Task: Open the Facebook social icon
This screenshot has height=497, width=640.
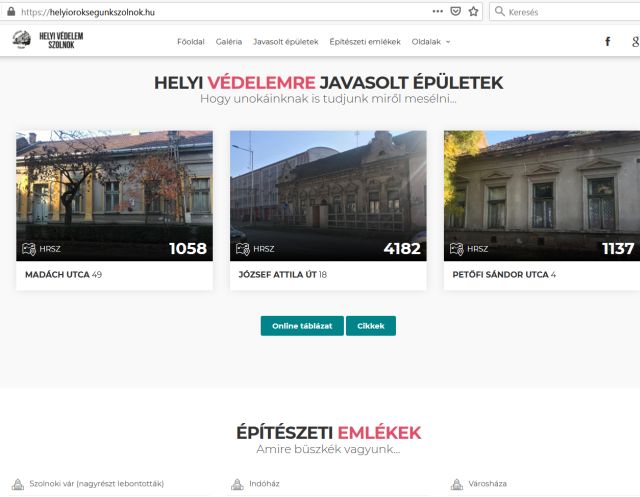Action: click(607, 41)
